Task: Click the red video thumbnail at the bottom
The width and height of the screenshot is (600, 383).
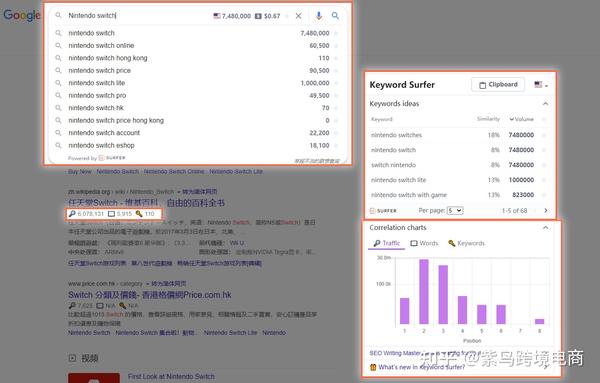Action: 94,378
